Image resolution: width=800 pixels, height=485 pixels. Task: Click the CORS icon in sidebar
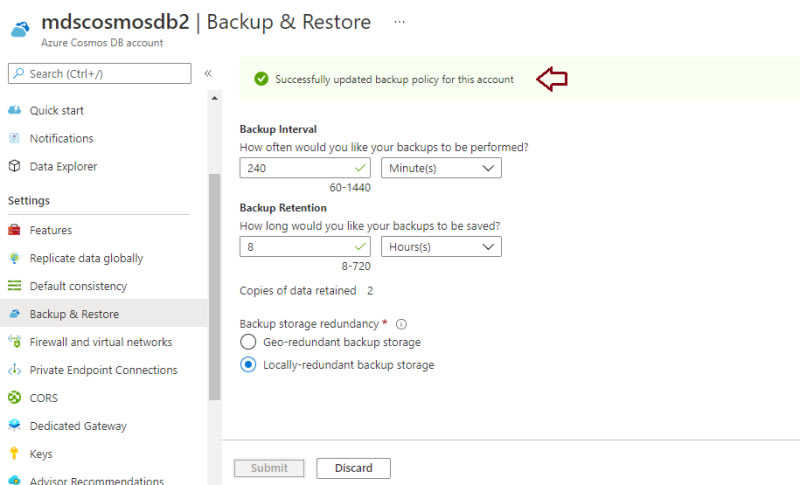14,398
